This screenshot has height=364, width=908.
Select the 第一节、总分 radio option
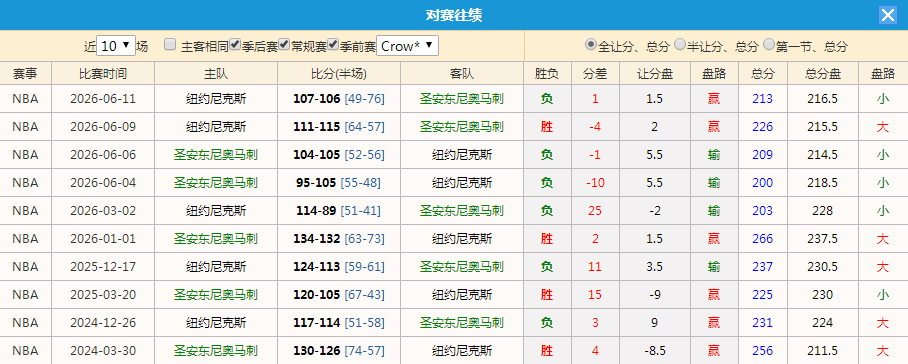point(769,44)
